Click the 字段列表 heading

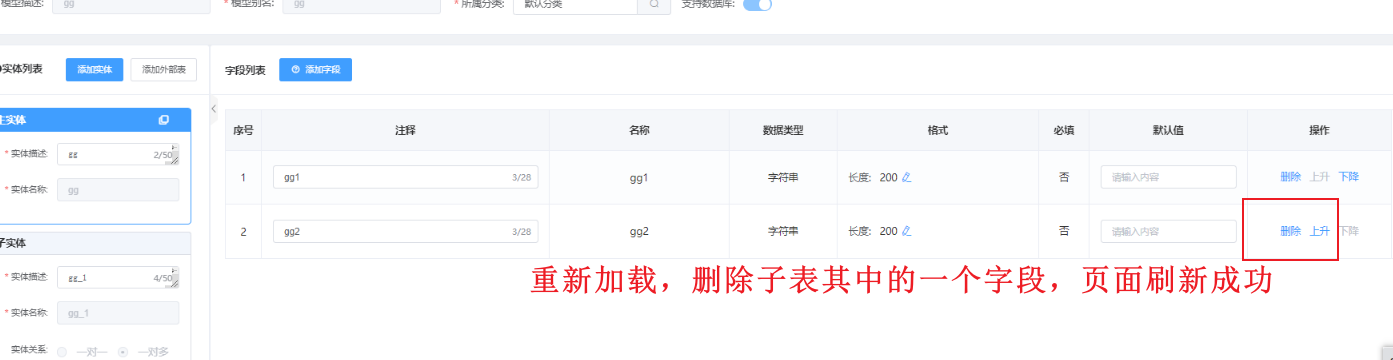tap(245, 70)
